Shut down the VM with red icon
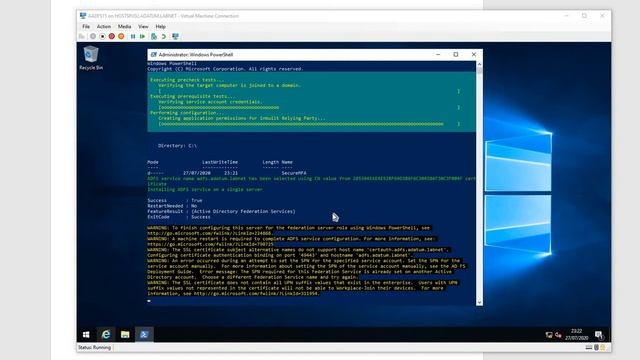This screenshot has width=640, height=360. 112,36
